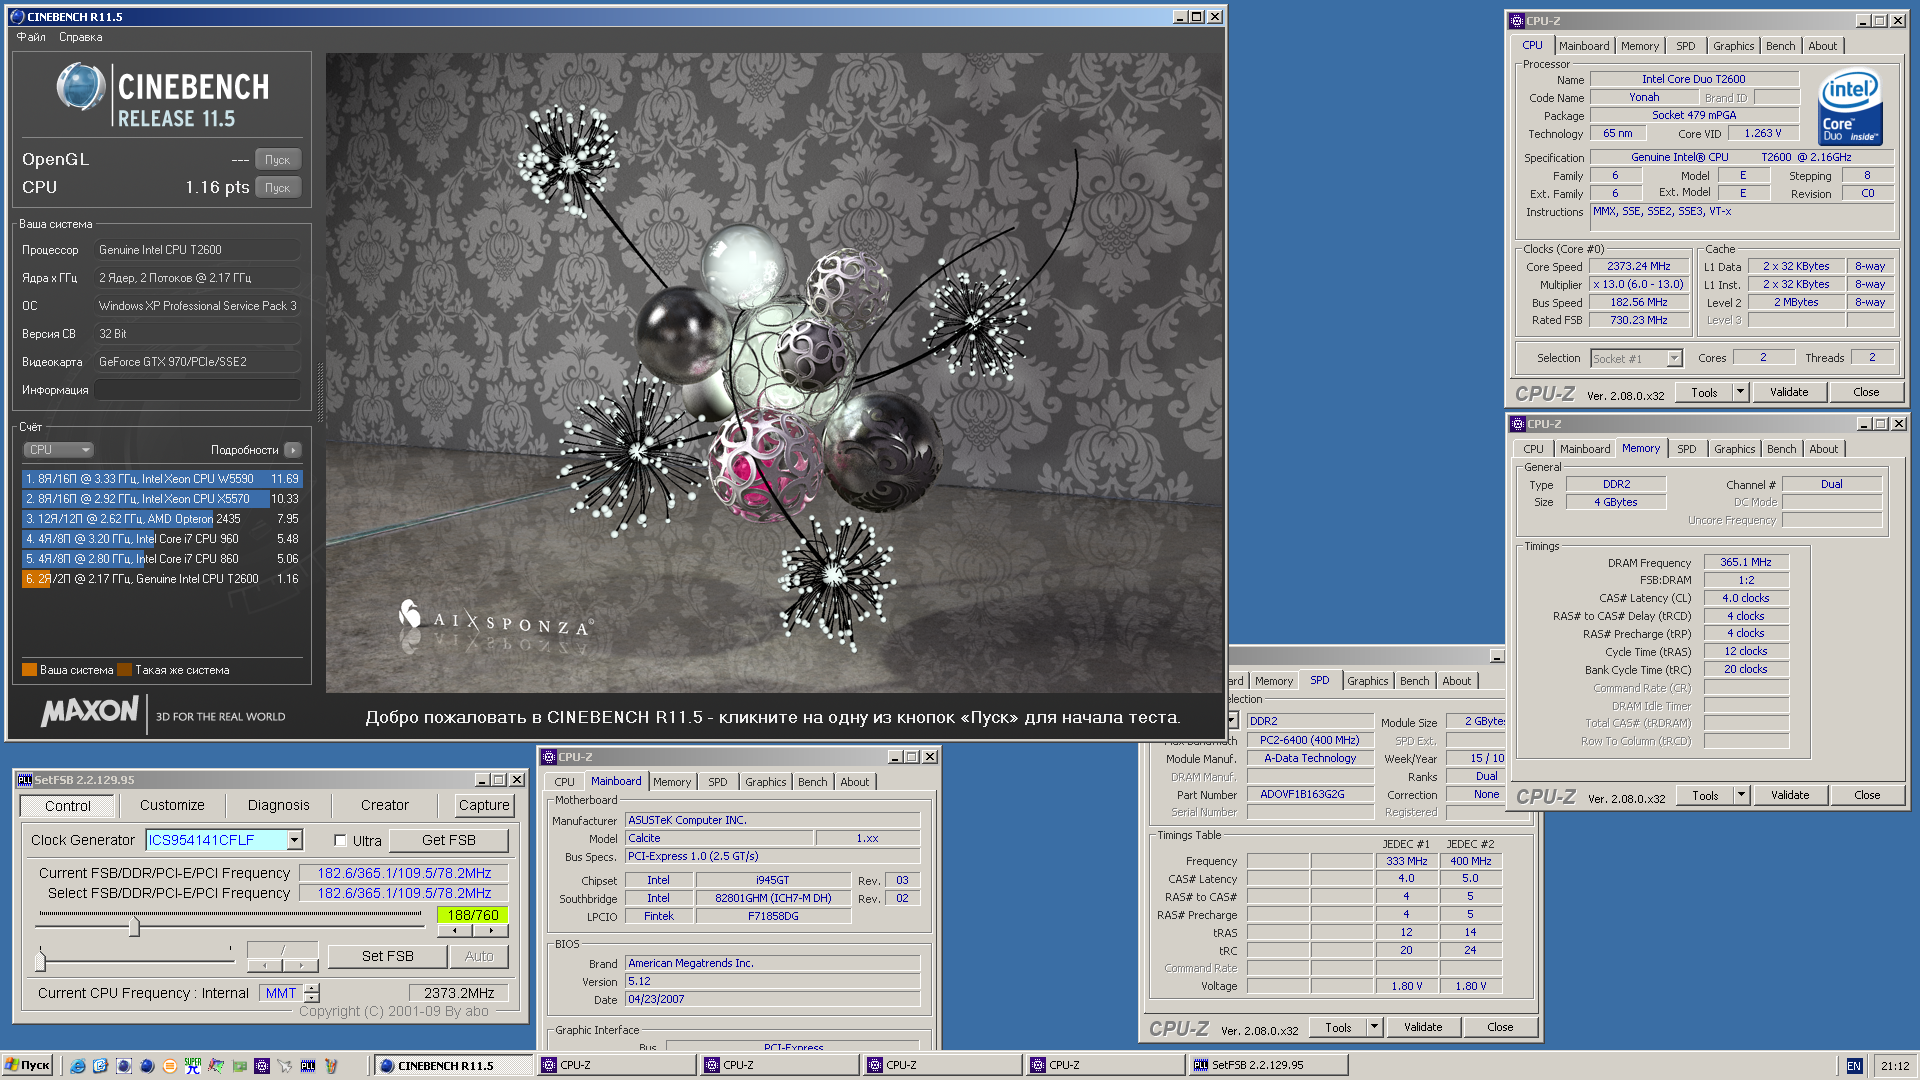
Task: Launch Super Pi icon in quick launch
Action: (x=193, y=1066)
